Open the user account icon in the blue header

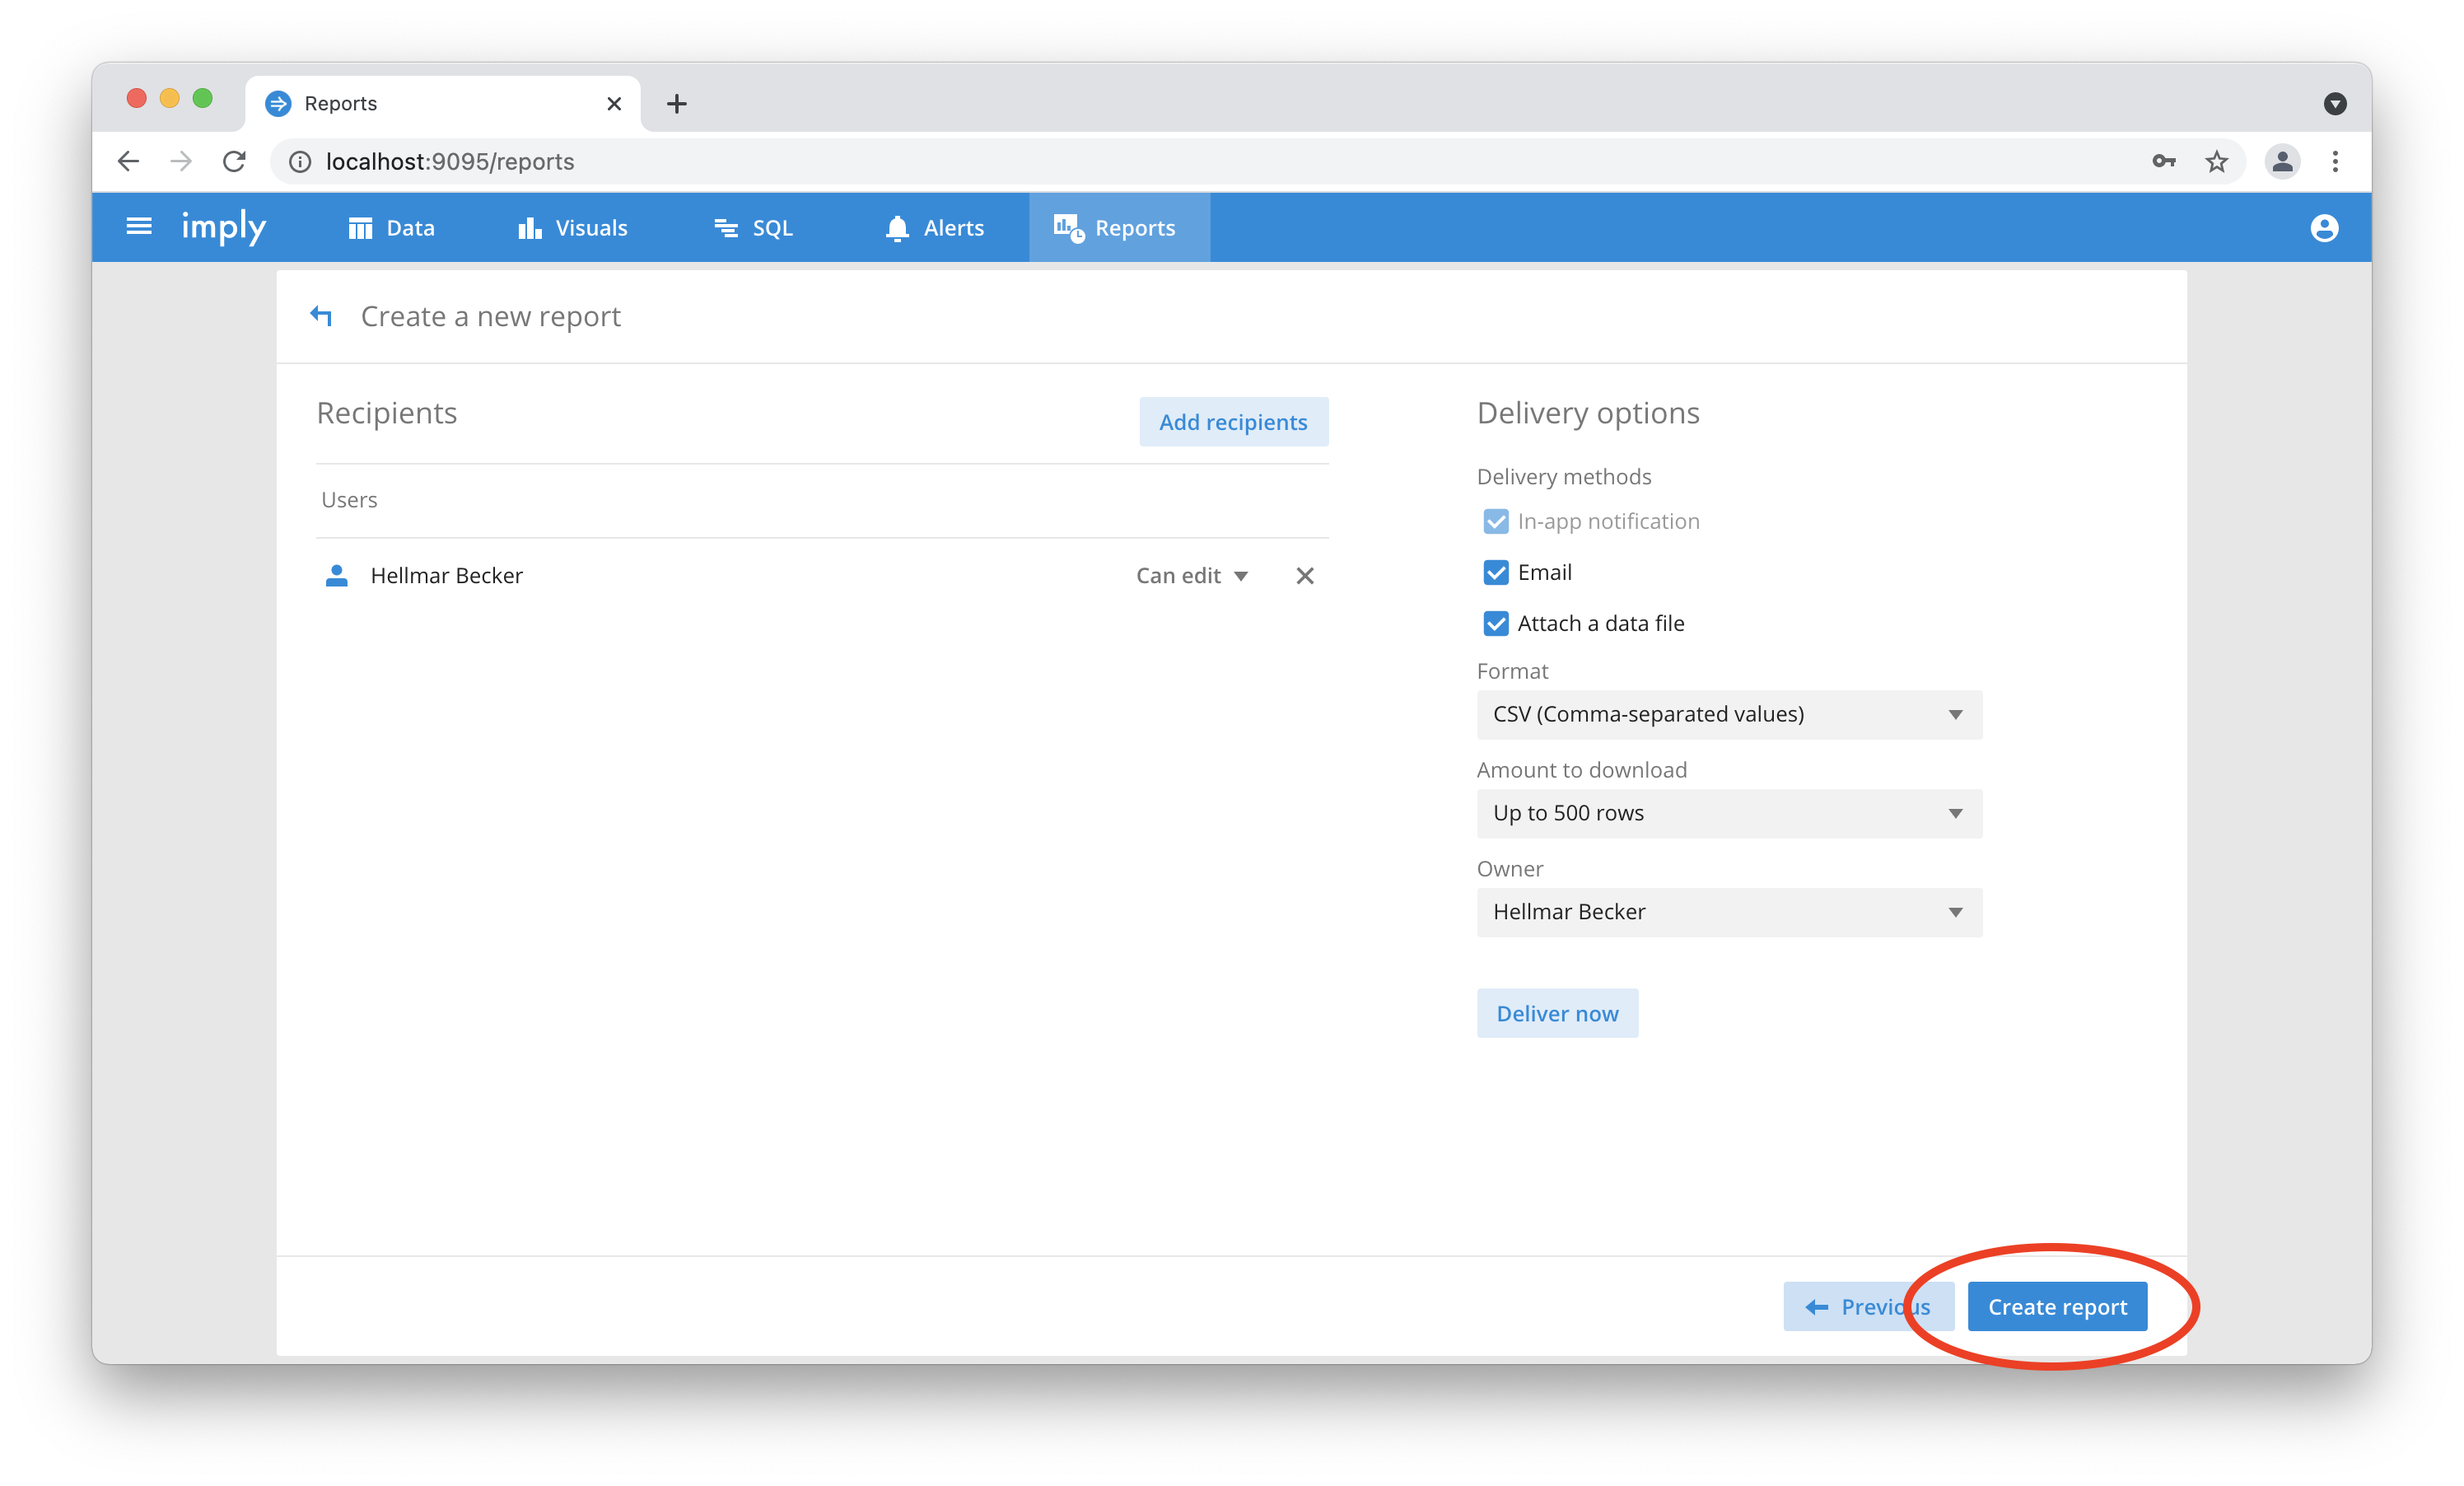point(2324,228)
